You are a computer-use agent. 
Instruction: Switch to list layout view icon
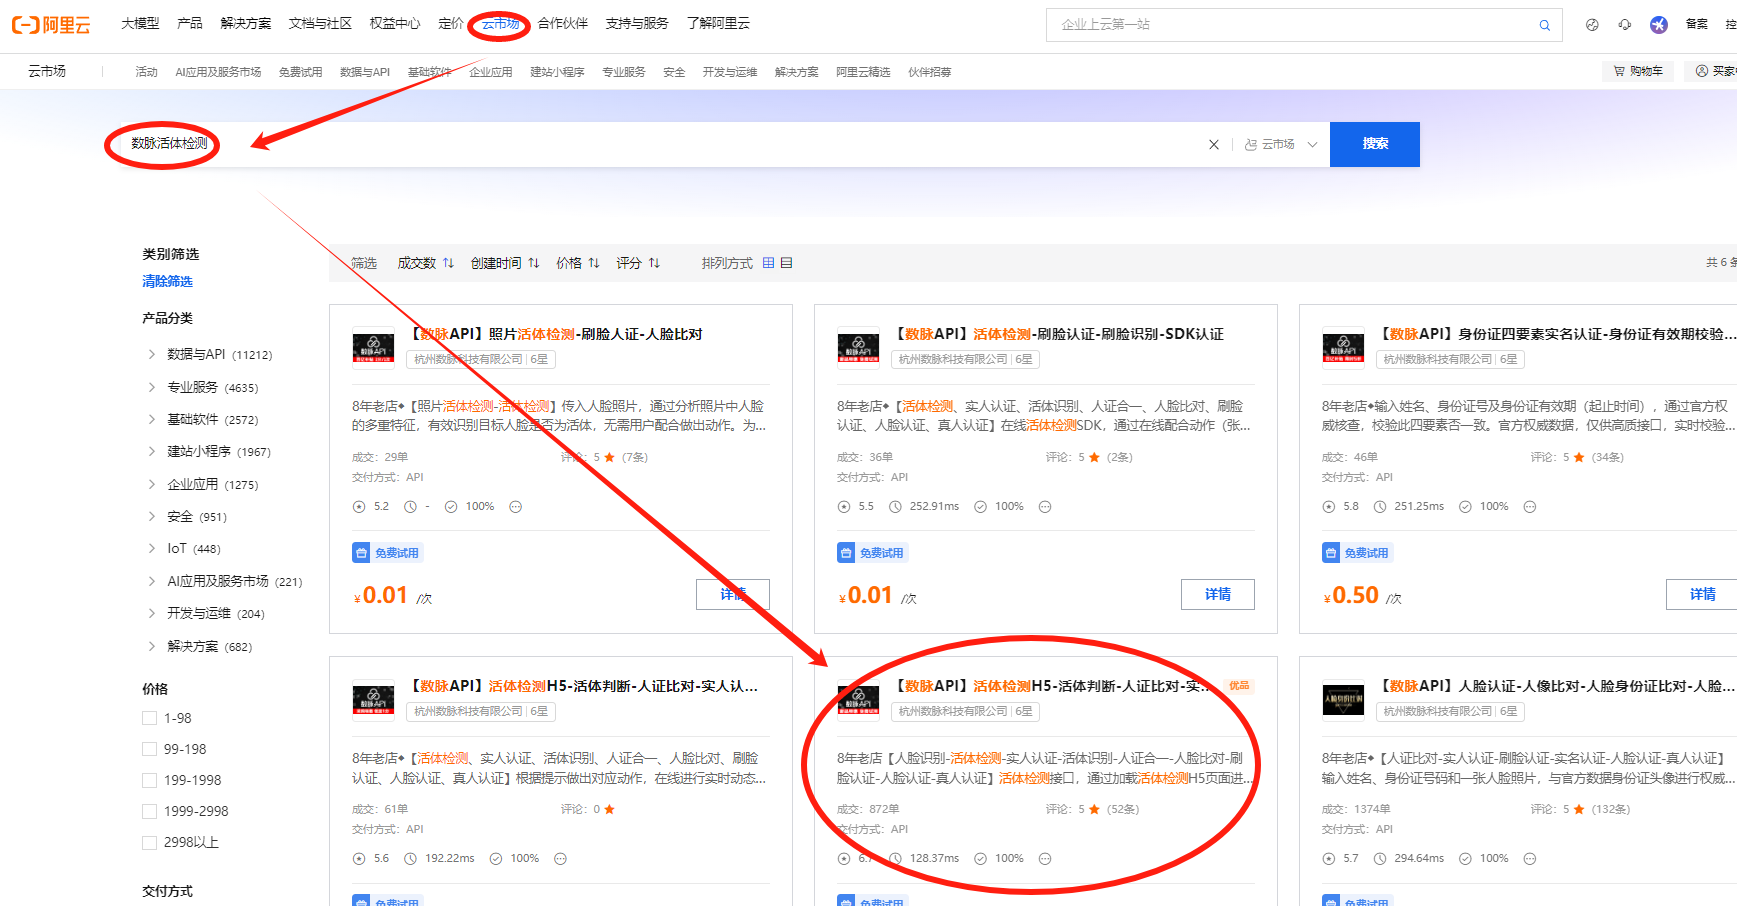[786, 263]
